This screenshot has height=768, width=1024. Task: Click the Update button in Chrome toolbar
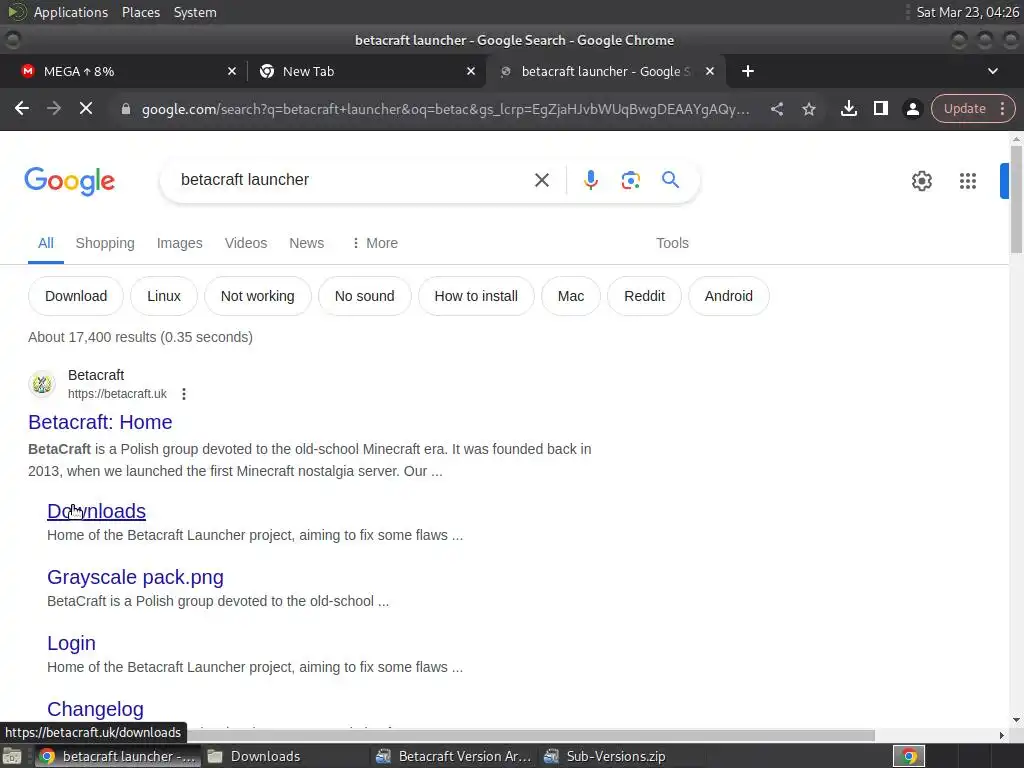pos(964,108)
